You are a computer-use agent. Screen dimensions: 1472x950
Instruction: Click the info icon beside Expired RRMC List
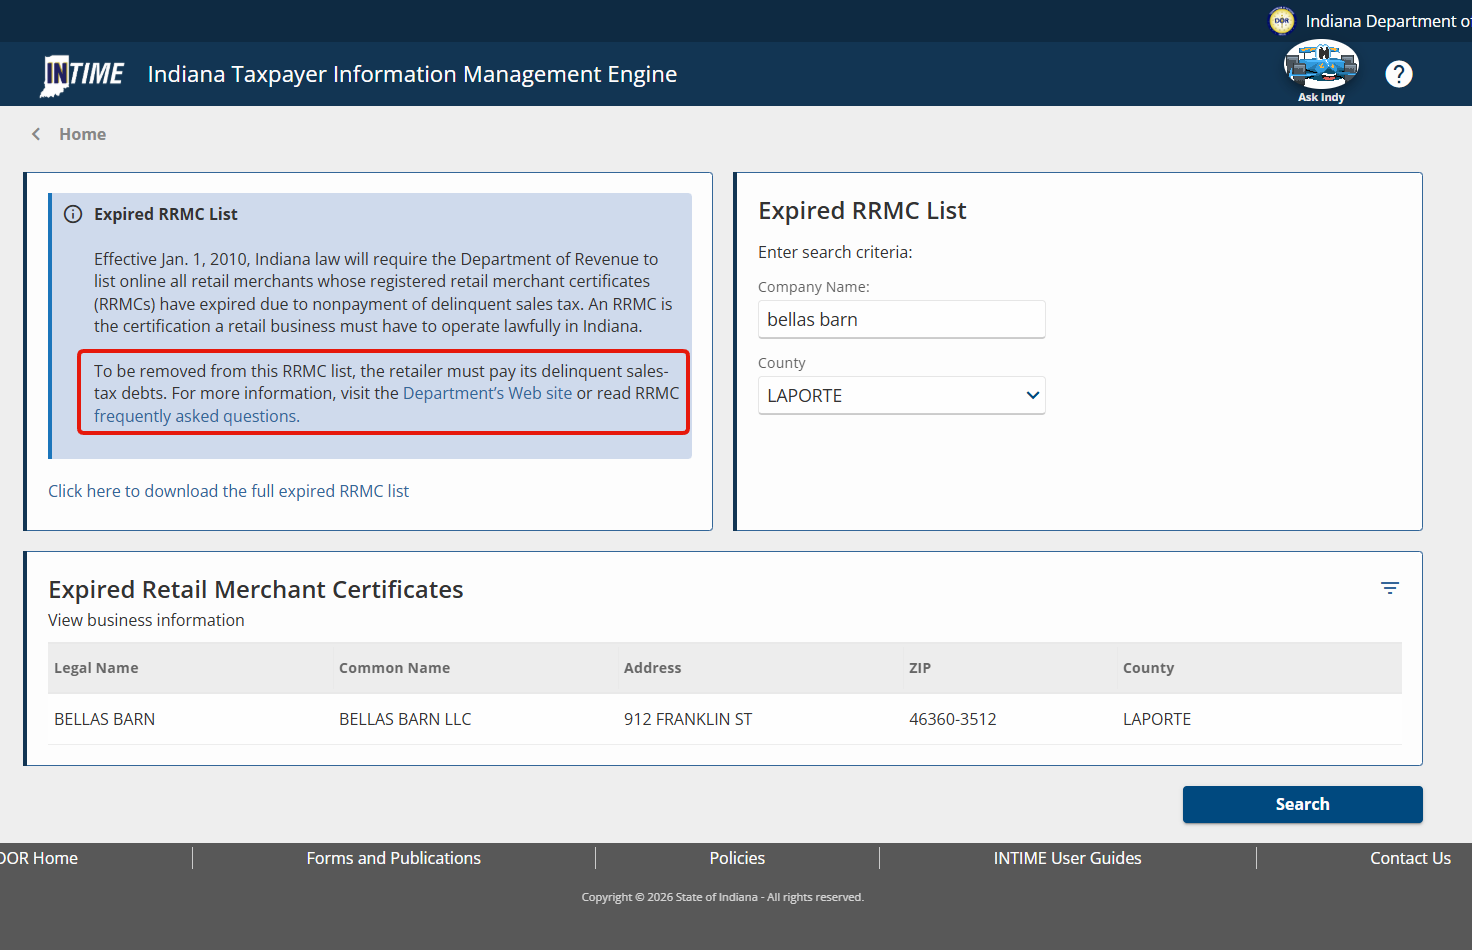click(x=73, y=214)
